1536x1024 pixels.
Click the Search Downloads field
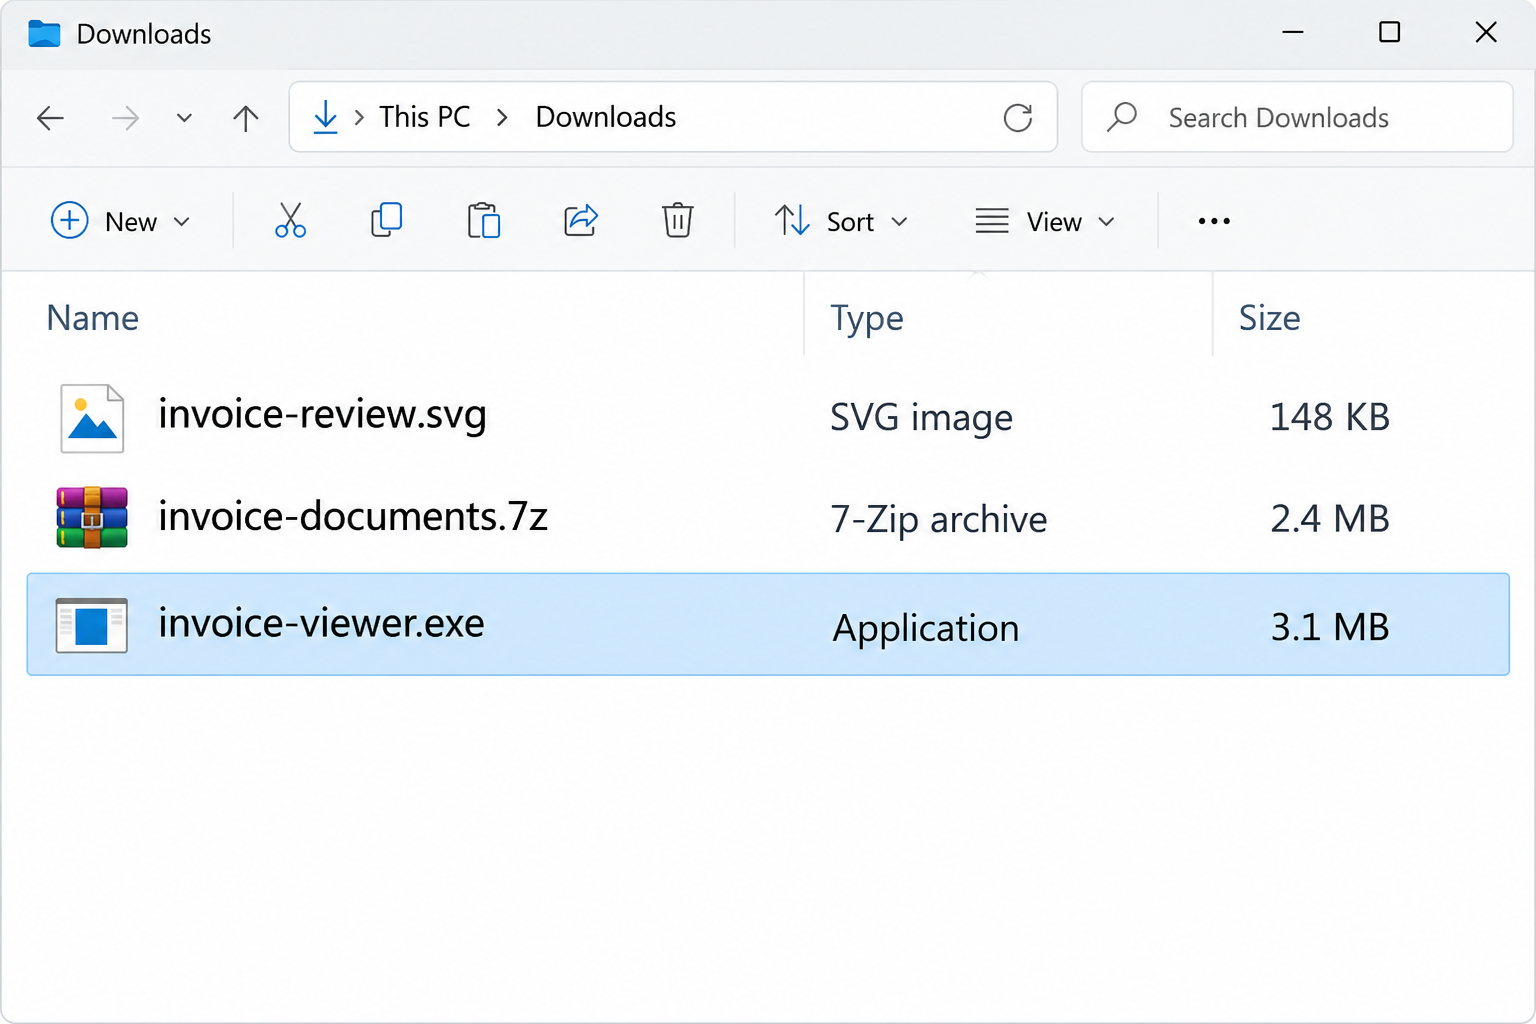(1297, 117)
